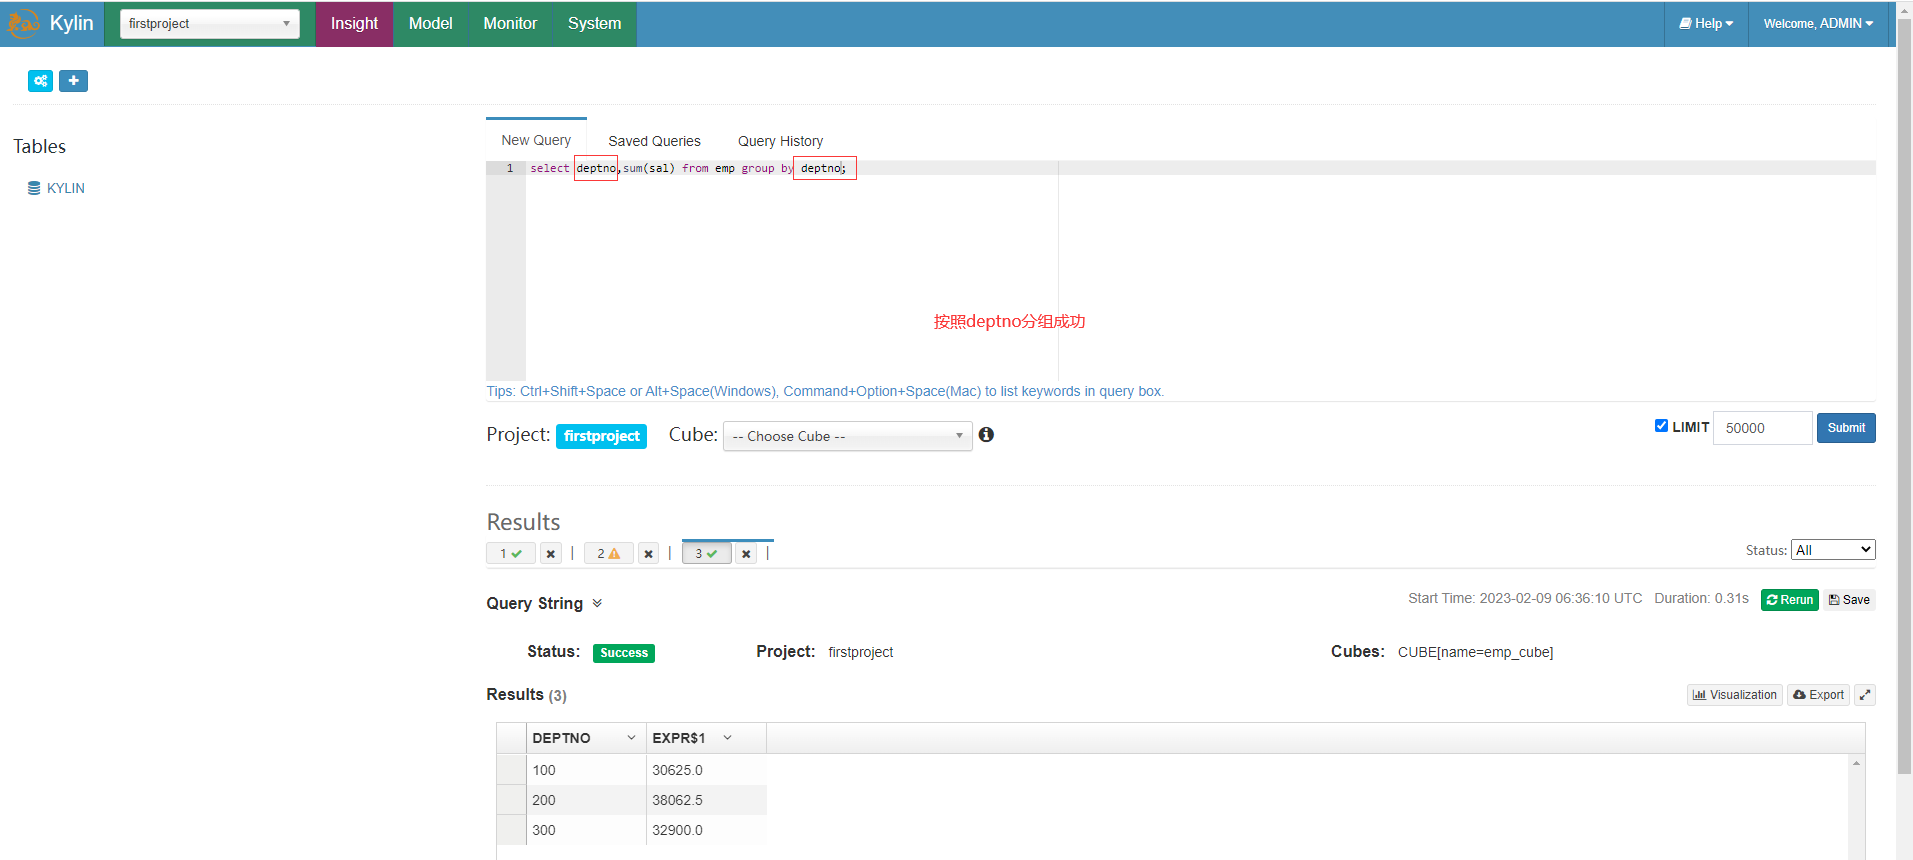Select result tab 2 with warning
The width and height of the screenshot is (1913, 860).
point(608,553)
